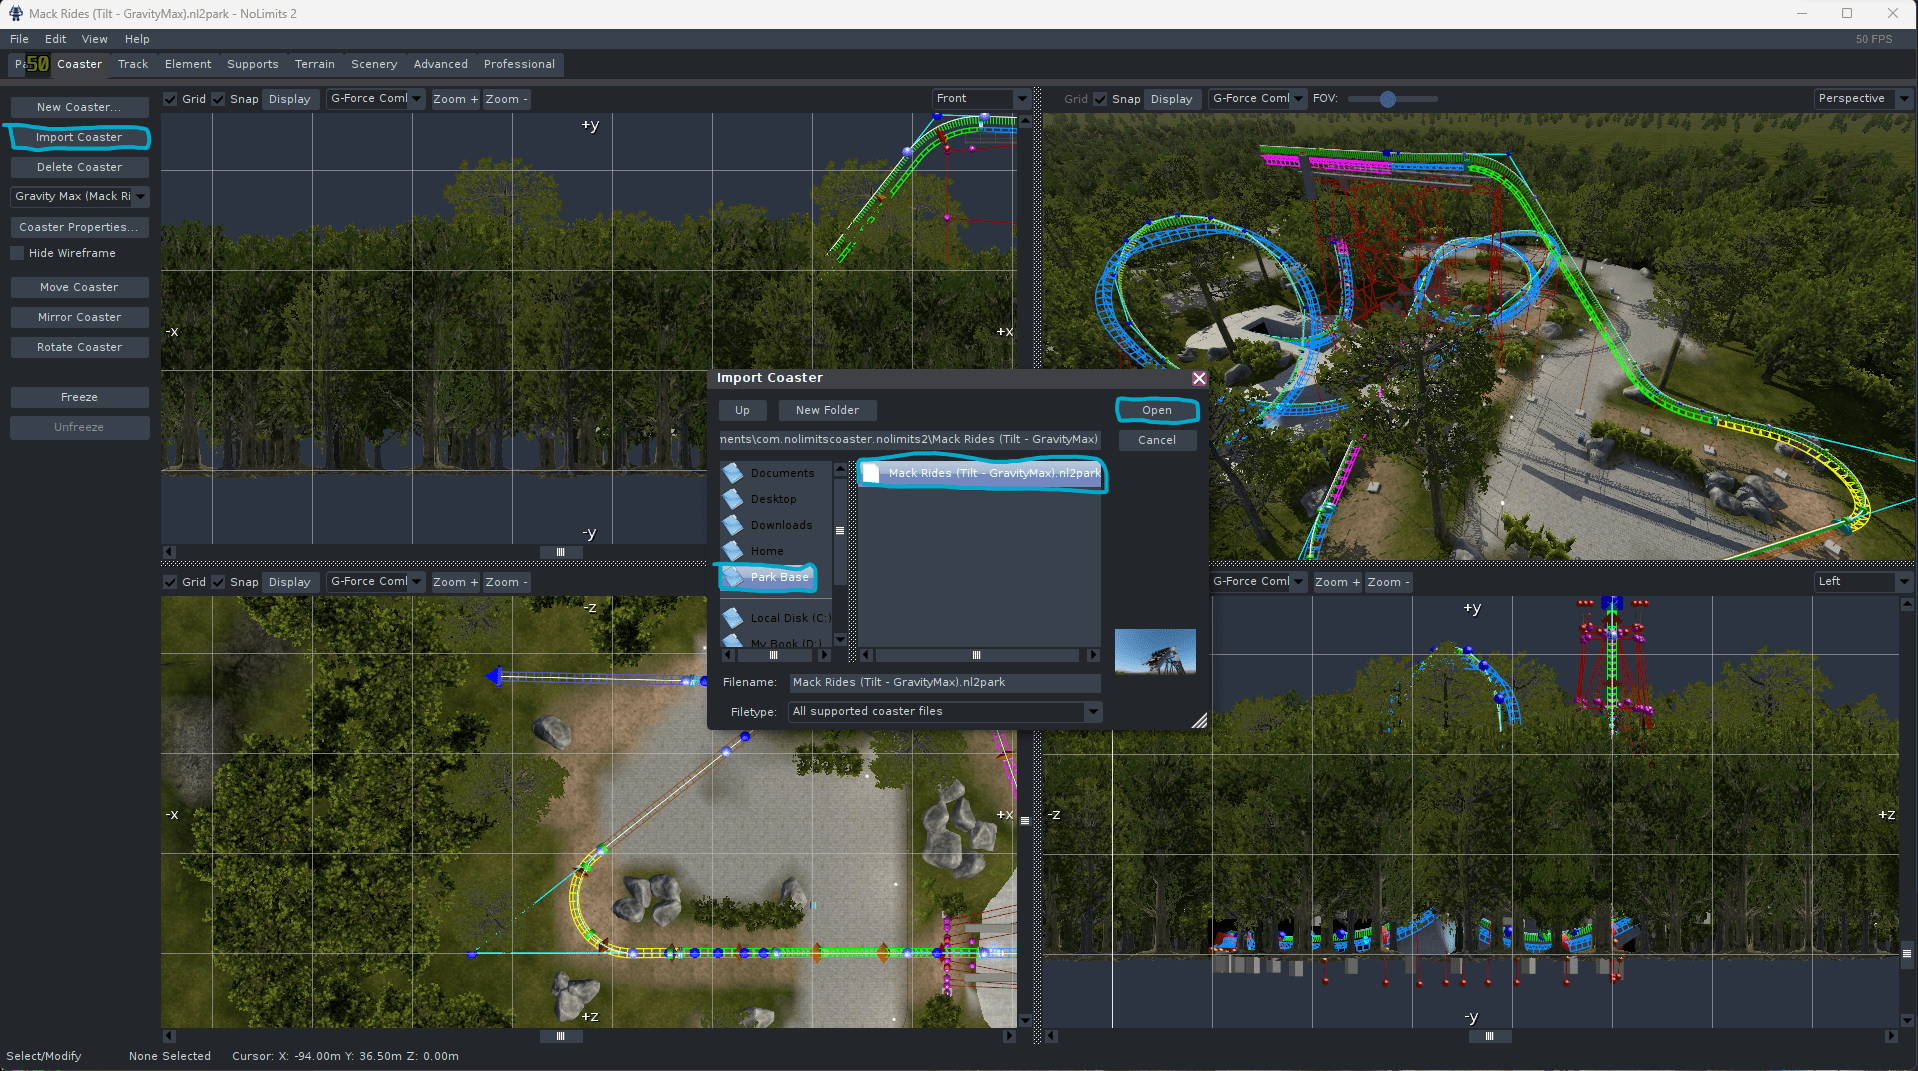Switch to the Supports tab

point(253,64)
